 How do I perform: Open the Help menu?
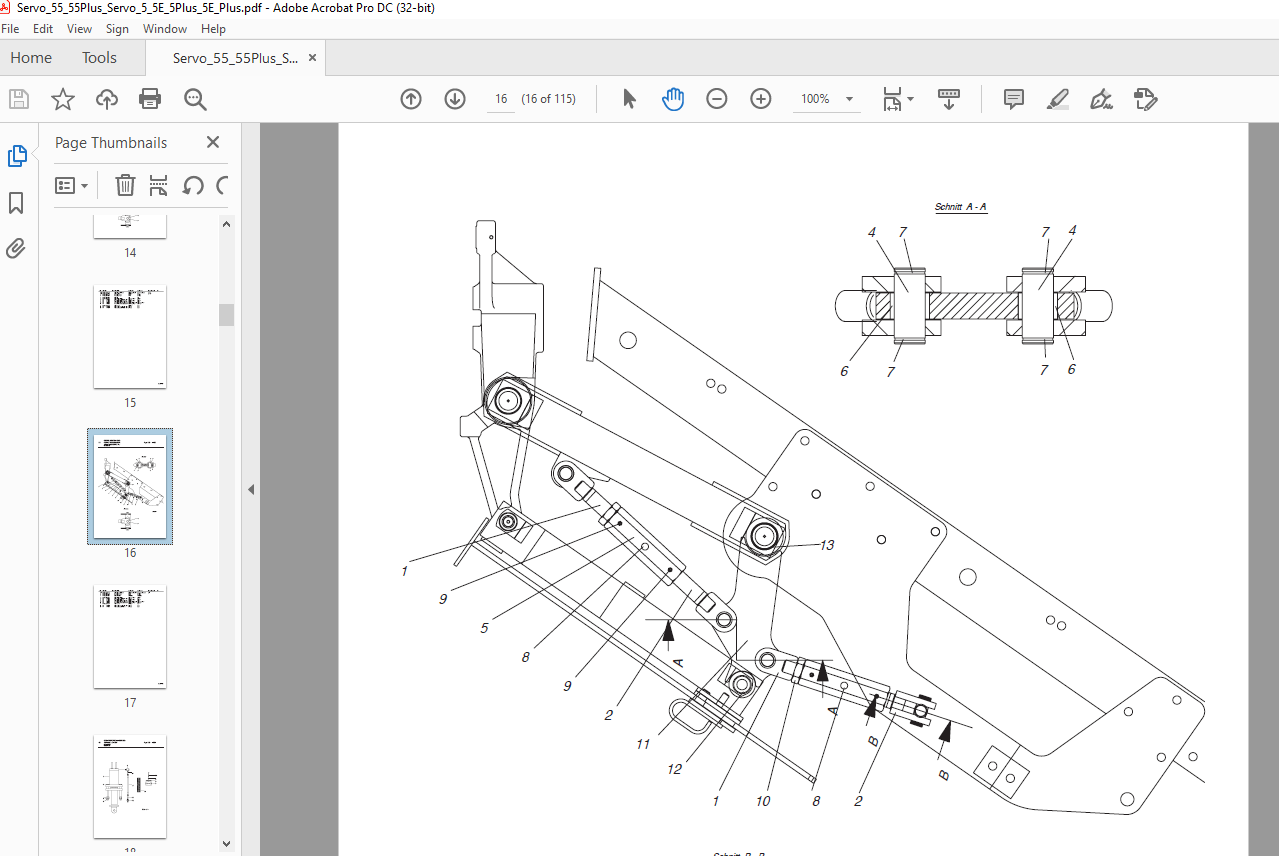213,29
